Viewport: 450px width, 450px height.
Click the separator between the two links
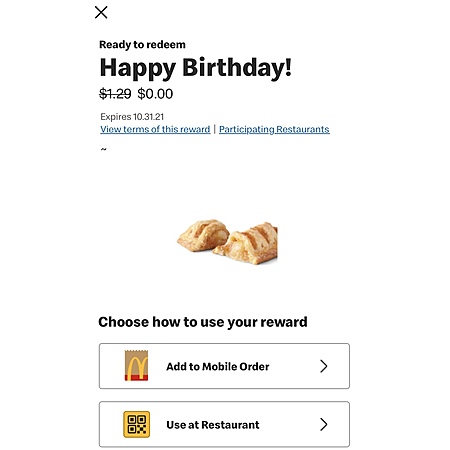(x=215, y=129)
